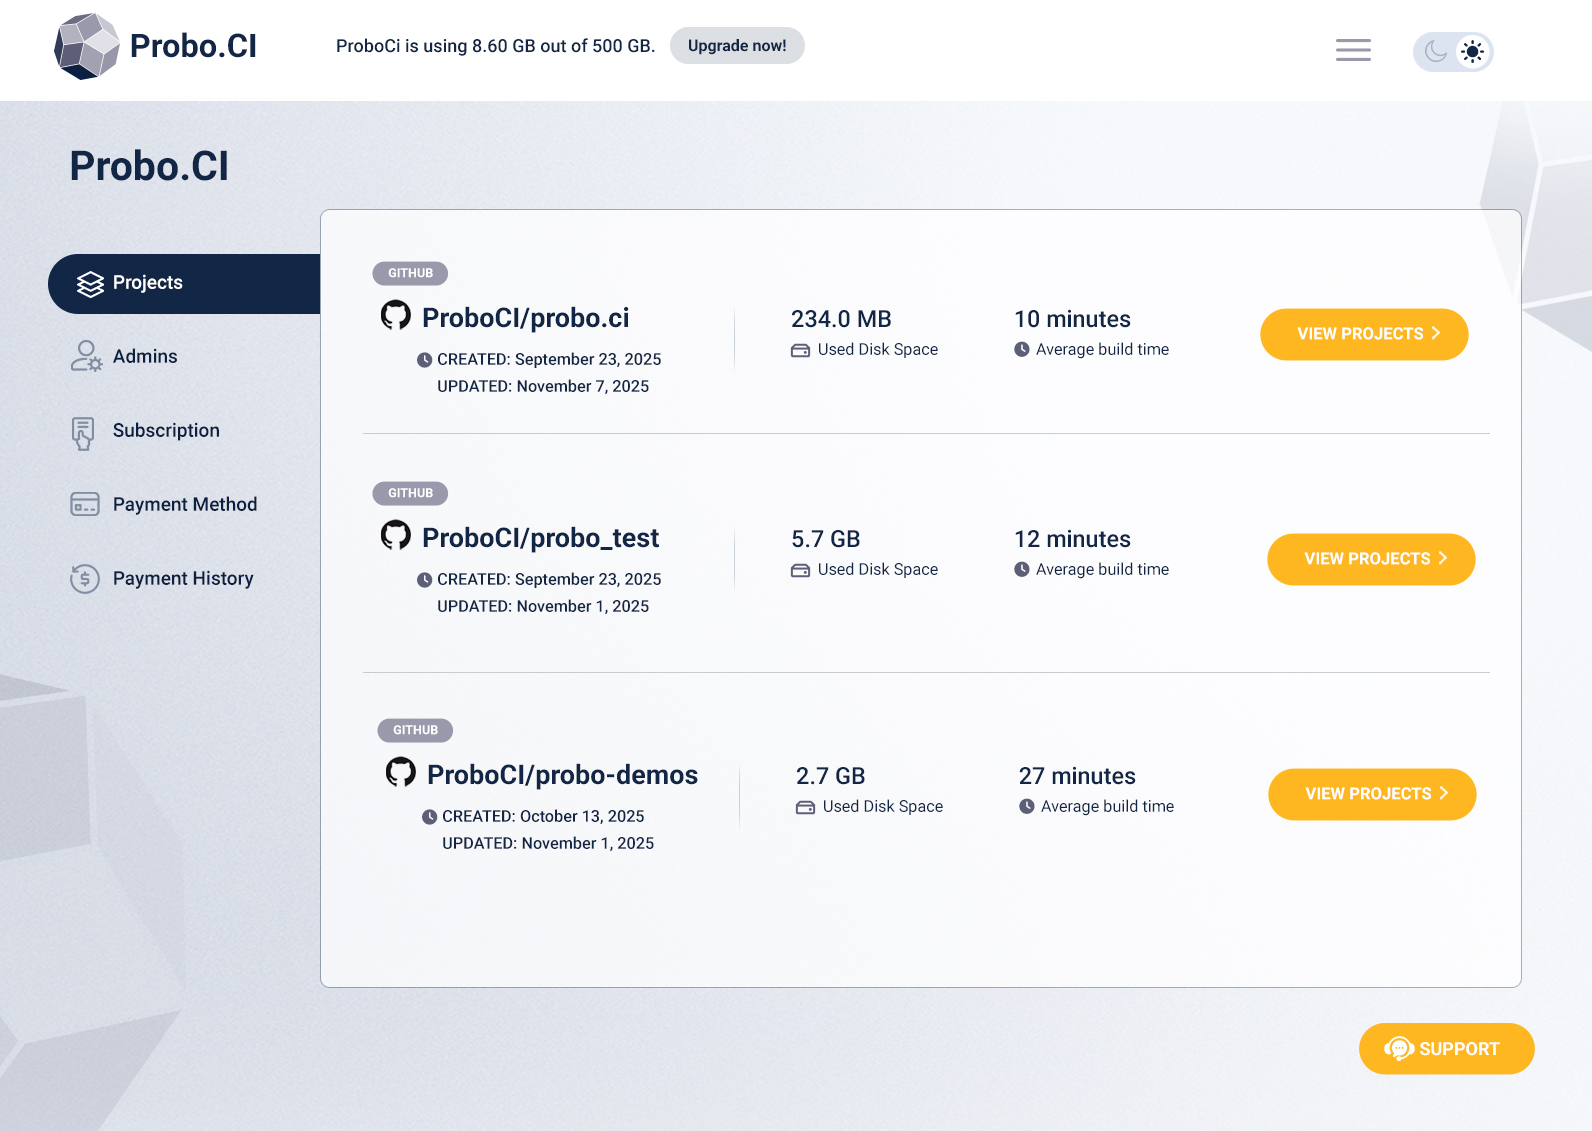Click the "2.7 GB" disk usage value
Image resolution: width=1592 pixels, height=1131 pixels.
click(x=831, y=776)
